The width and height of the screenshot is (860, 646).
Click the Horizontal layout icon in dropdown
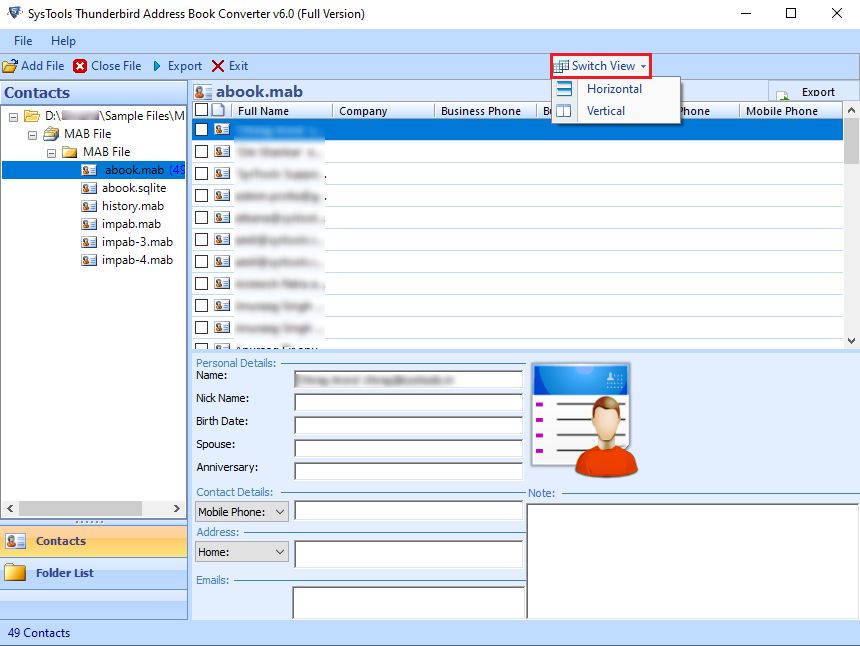[564, 89]
